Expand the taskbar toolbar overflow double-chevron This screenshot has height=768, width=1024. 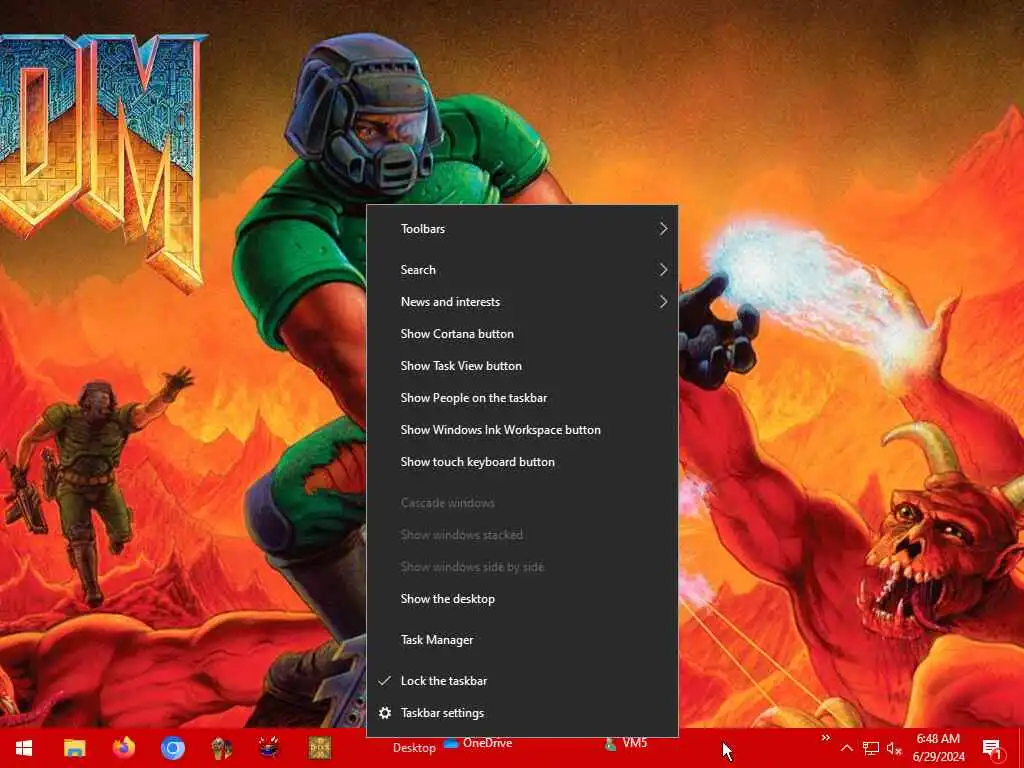[825, 738]
